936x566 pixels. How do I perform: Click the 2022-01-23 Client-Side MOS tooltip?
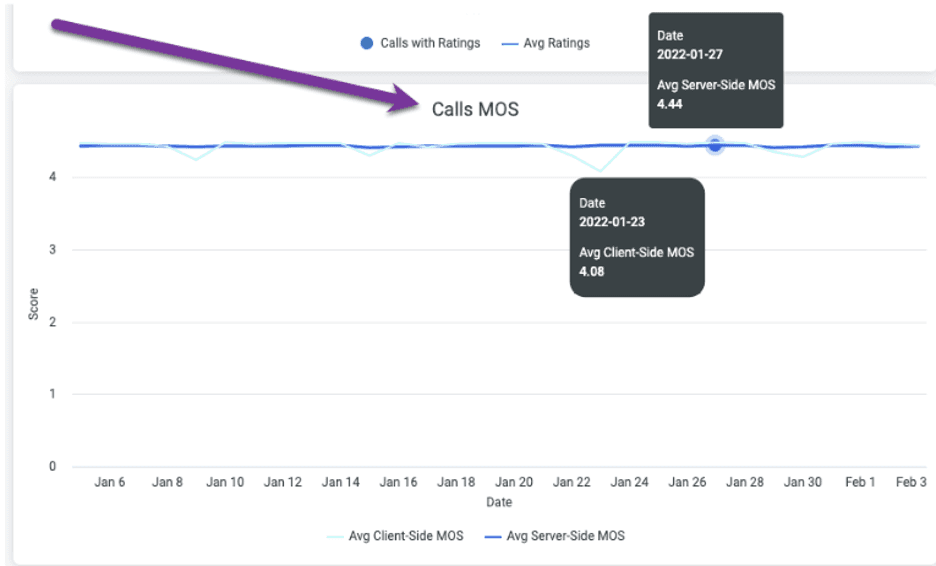pos(637,237)
